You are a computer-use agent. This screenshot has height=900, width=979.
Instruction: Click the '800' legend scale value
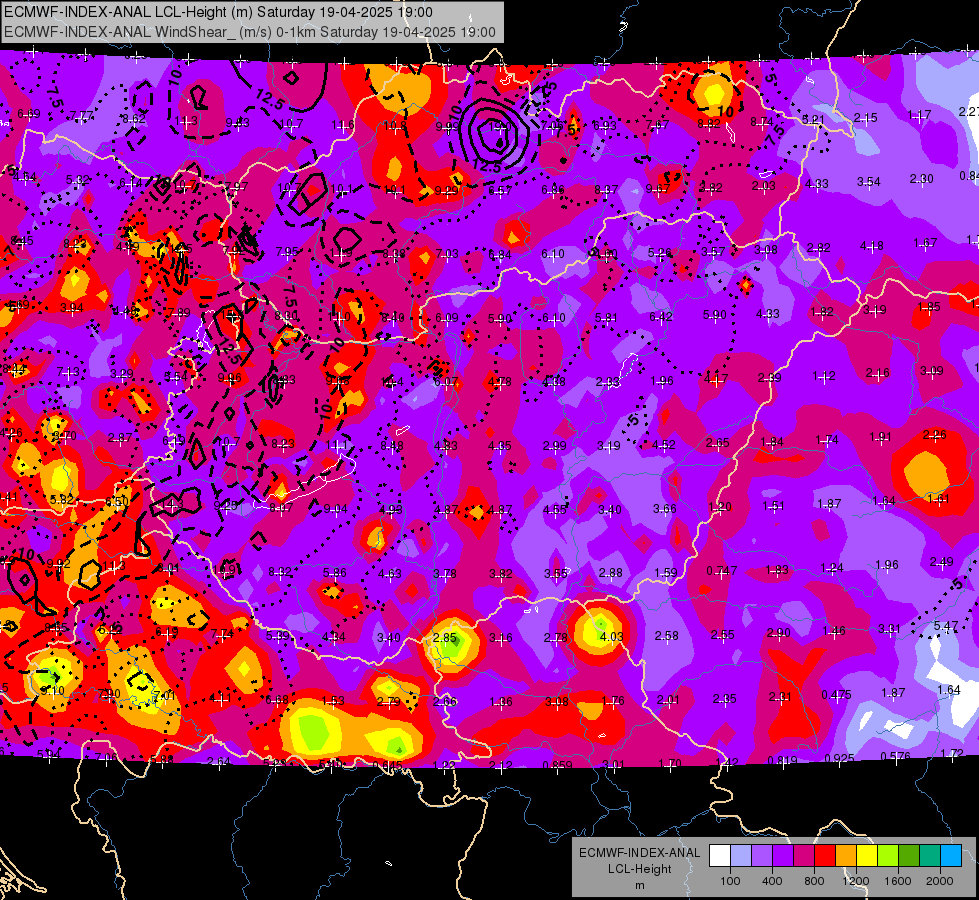814,881
